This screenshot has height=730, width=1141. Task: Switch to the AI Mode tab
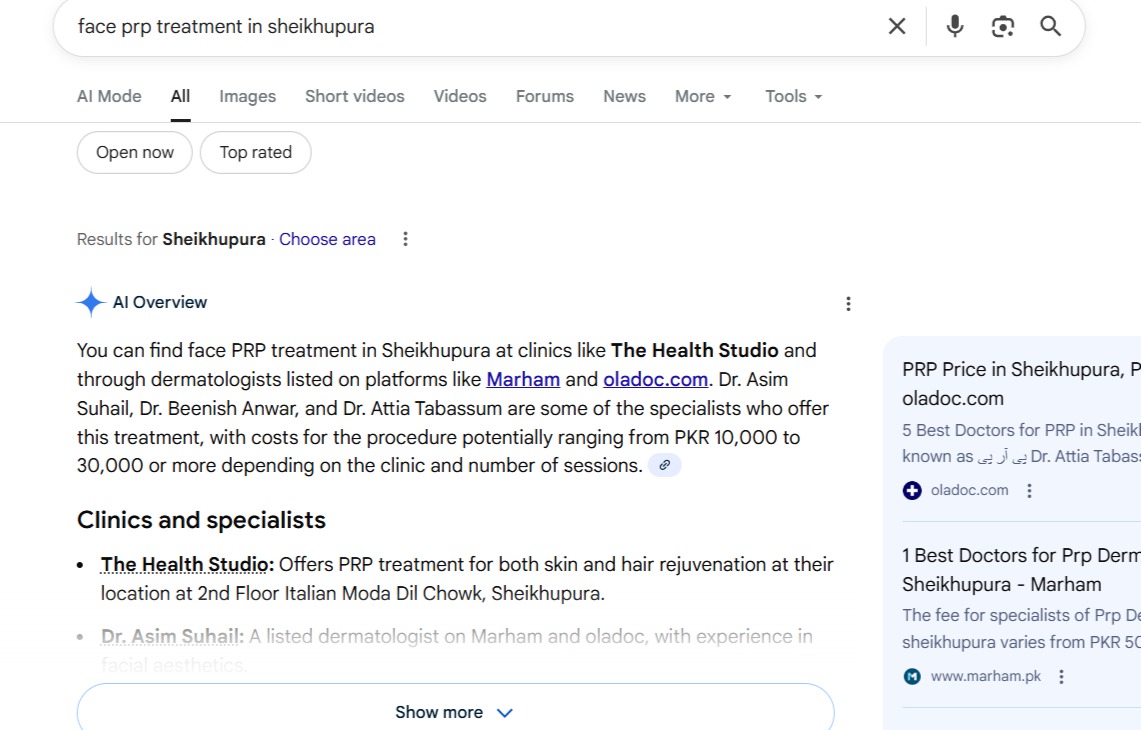109,97
